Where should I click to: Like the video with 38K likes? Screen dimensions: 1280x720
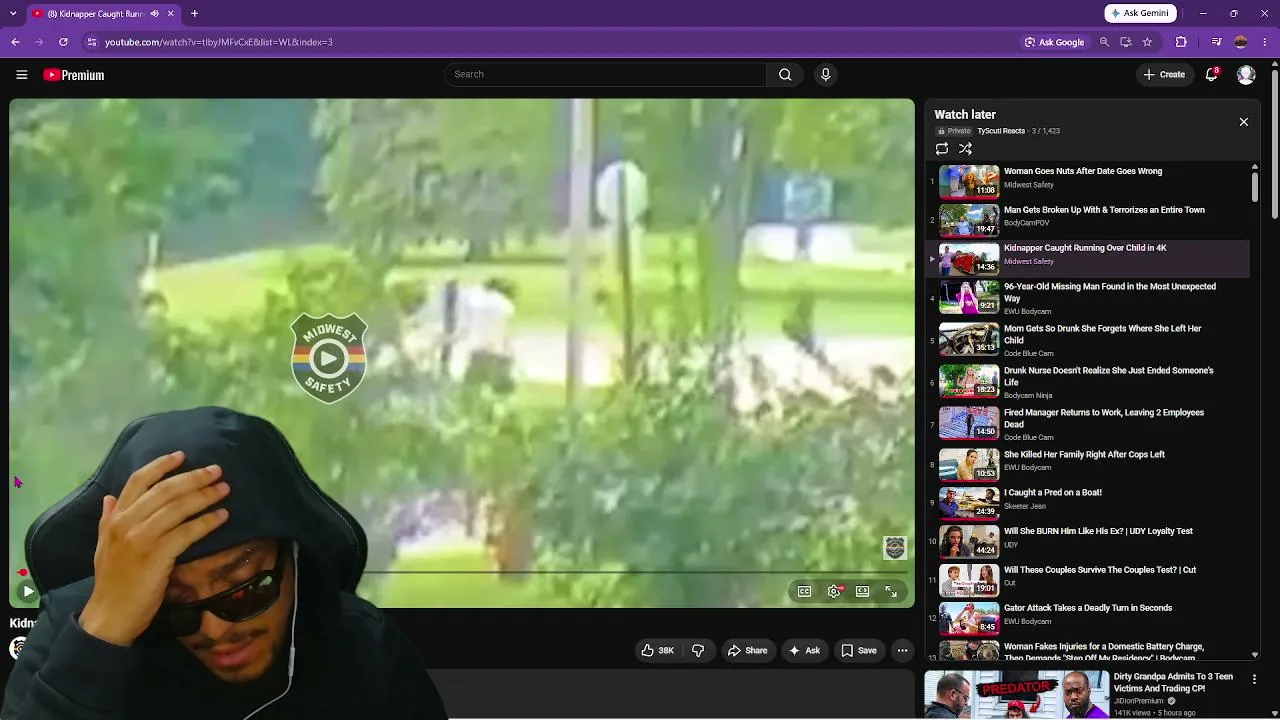tap(656, 650)
